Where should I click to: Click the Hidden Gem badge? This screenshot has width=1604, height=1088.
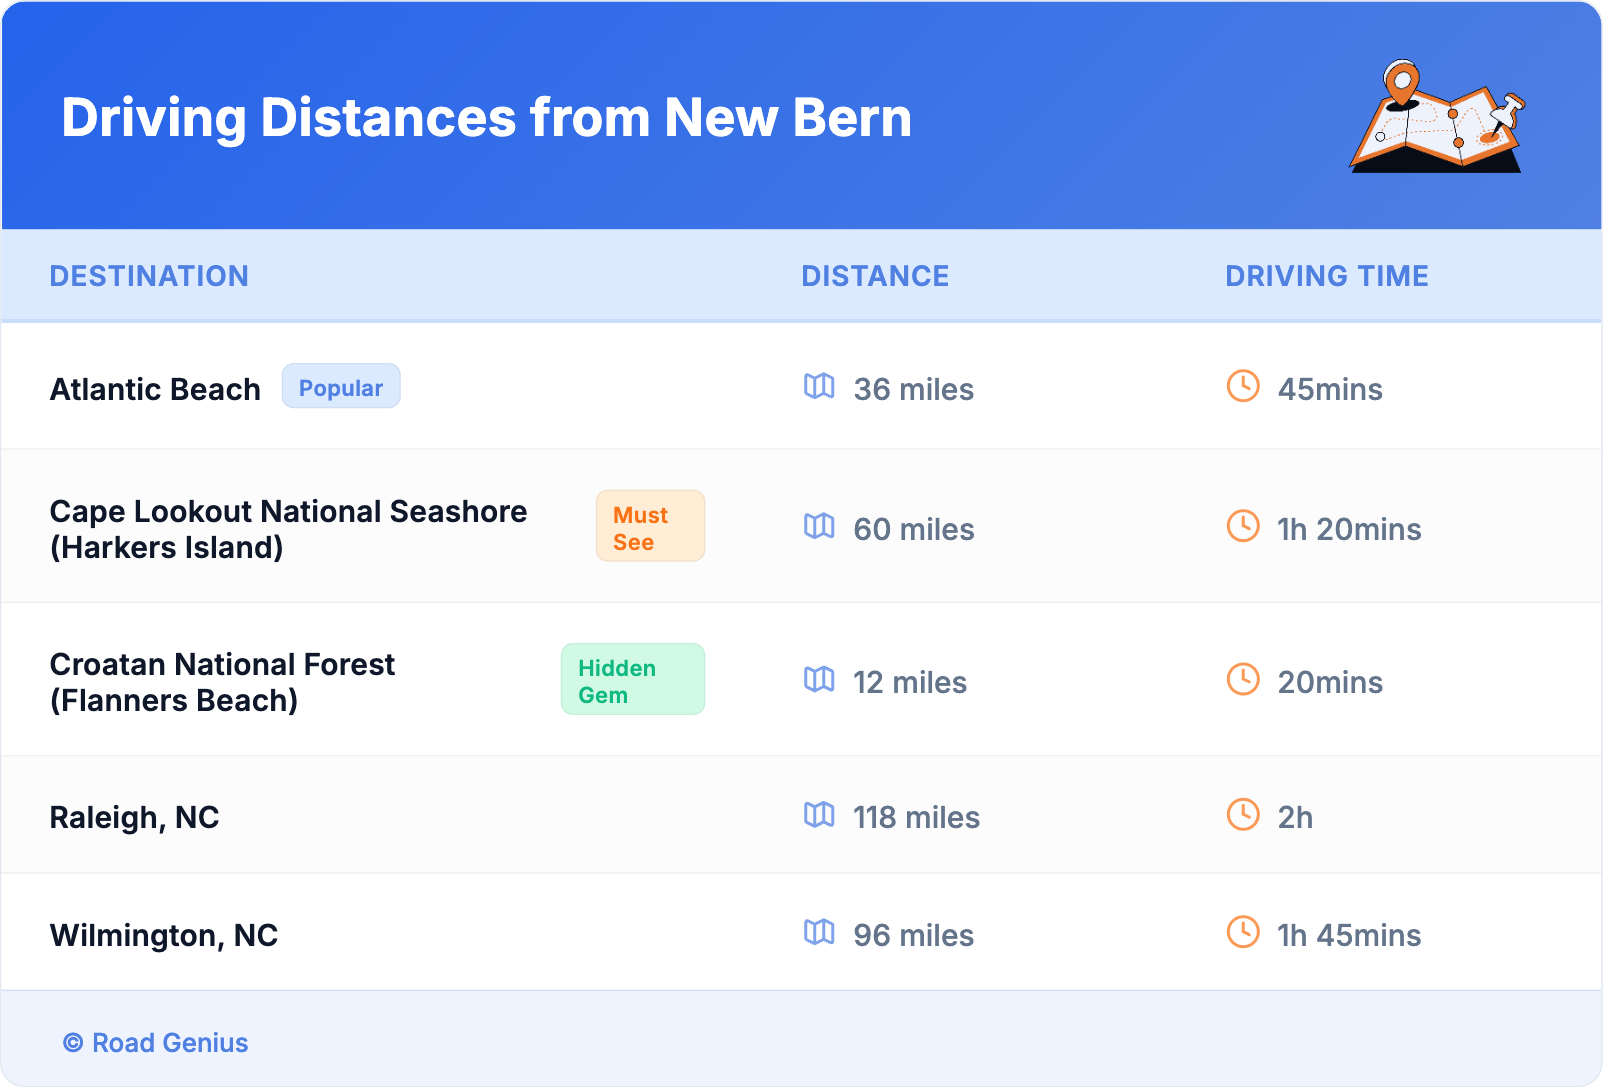click(x=632, y=680)
